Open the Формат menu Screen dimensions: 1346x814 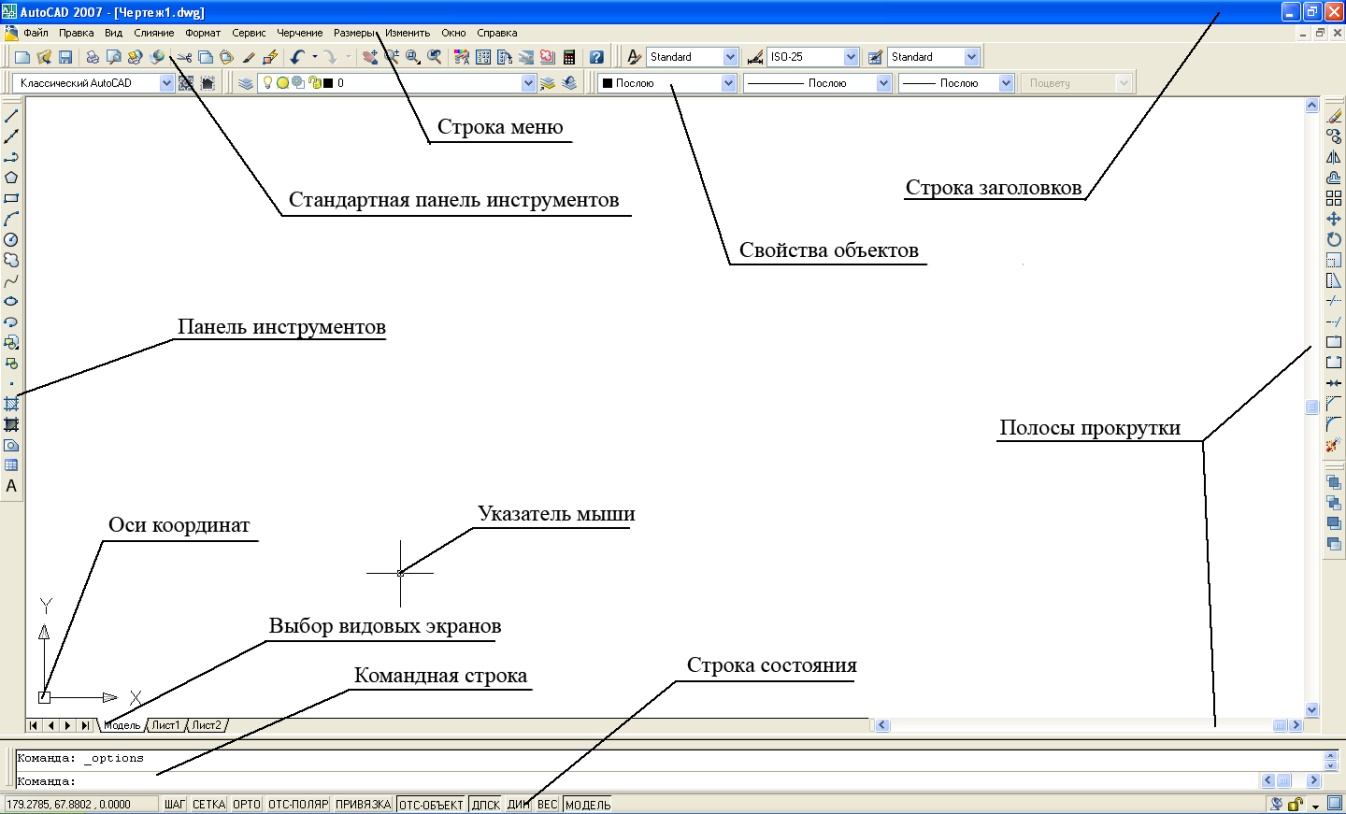click(x=203, y=33)
